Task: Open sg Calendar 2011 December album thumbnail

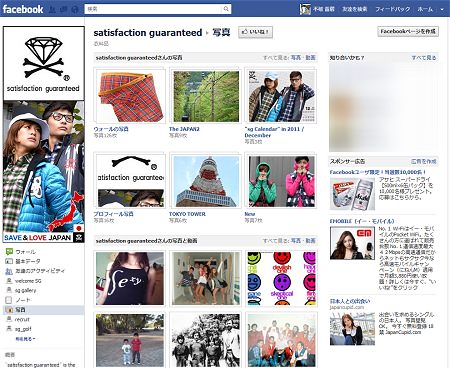Action: pyautogui.click(x=281, y=96)
